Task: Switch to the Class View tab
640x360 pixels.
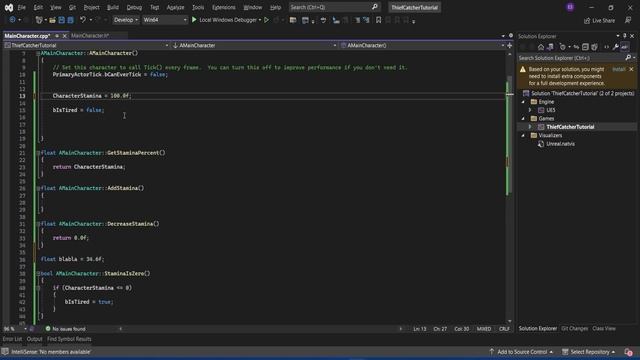Action: (x=604, y=329)
